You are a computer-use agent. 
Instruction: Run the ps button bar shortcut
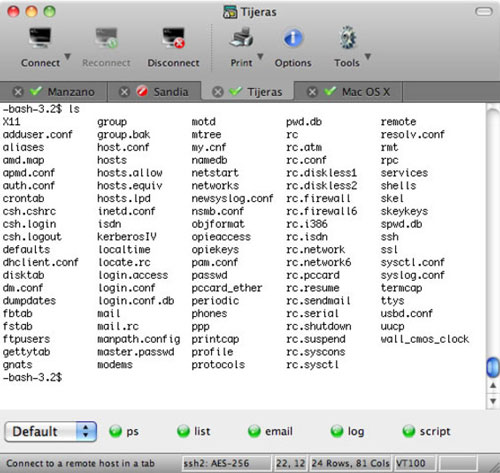pyautogui.click(x=124, y=431)
